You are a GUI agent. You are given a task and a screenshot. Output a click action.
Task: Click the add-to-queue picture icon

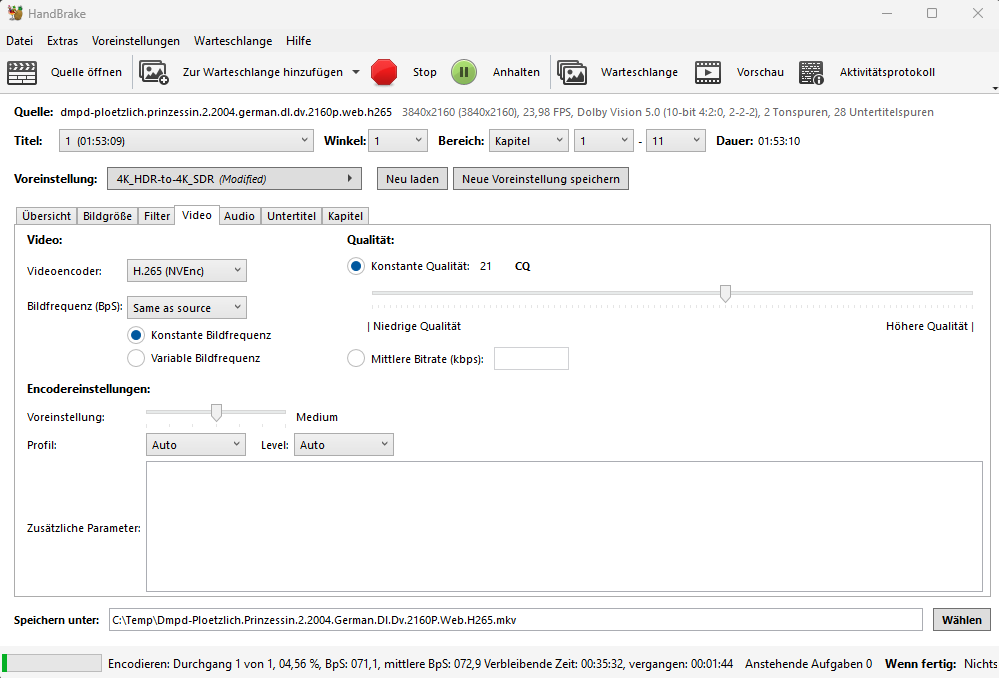(154, 72)
